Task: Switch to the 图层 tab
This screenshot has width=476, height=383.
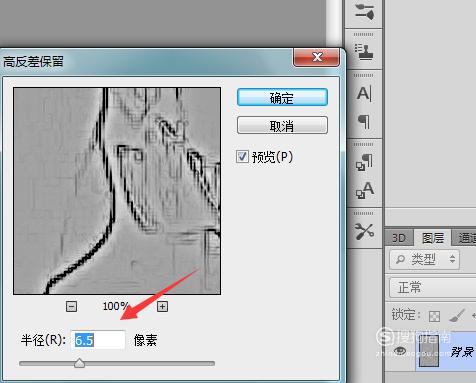Action: coord(433,238)
